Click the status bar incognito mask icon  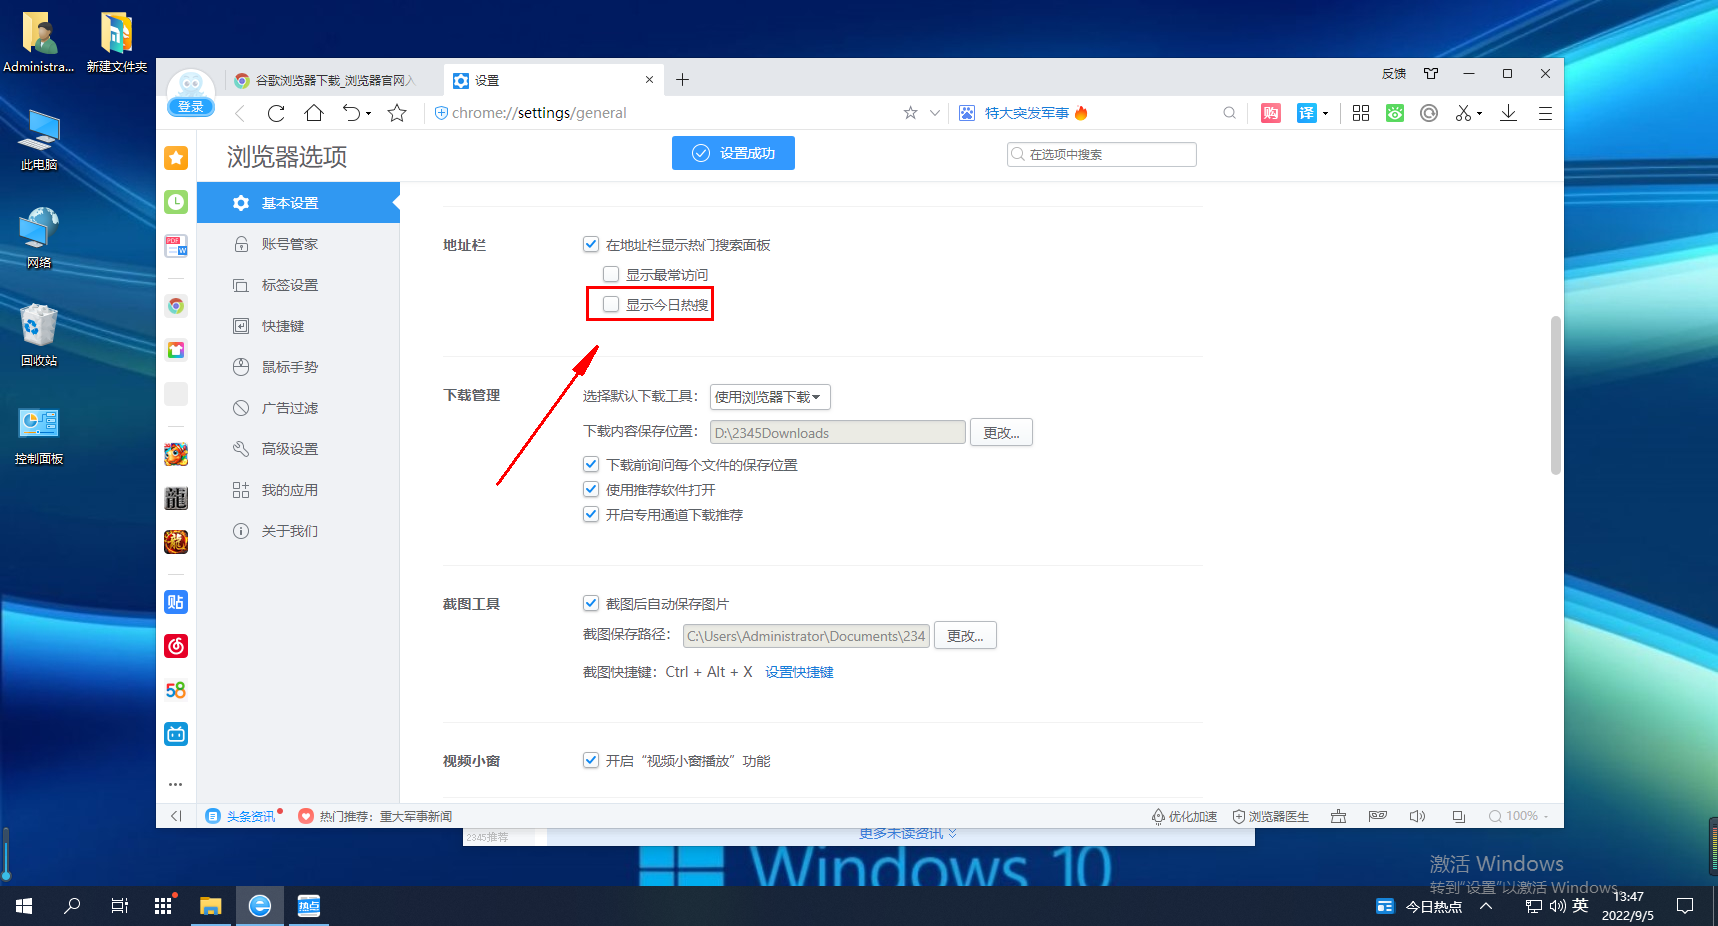coord(1378,816)
